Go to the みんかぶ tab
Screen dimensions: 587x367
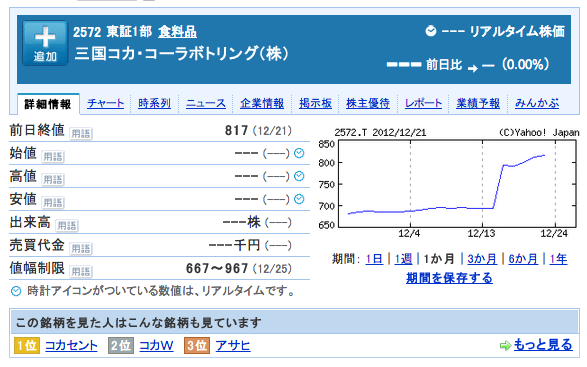[537, 103]
